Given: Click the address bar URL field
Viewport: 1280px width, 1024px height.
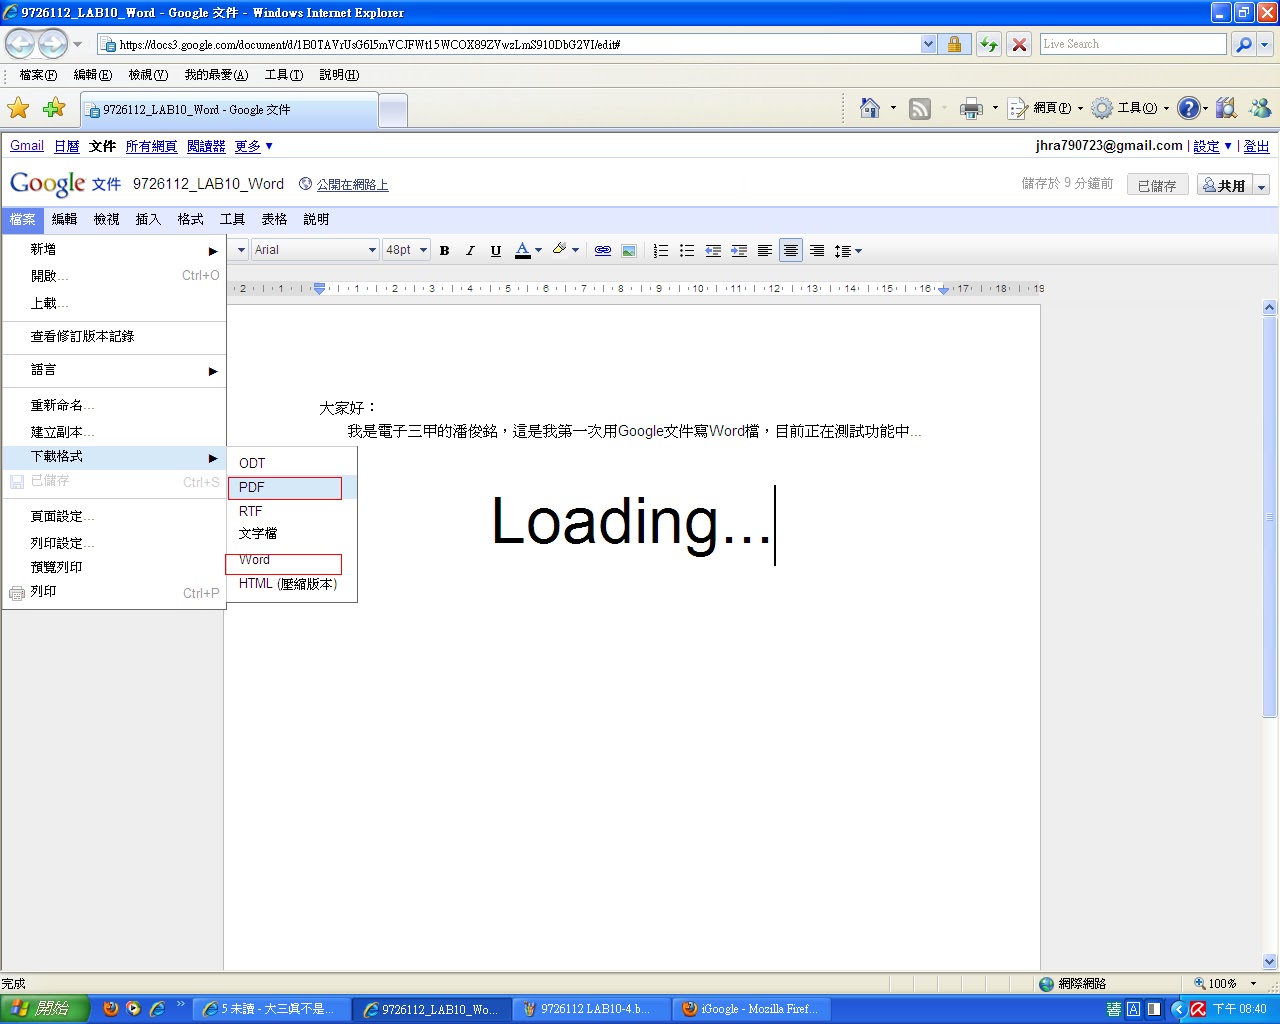Looking at the screenshot, I should coord(517,44).
